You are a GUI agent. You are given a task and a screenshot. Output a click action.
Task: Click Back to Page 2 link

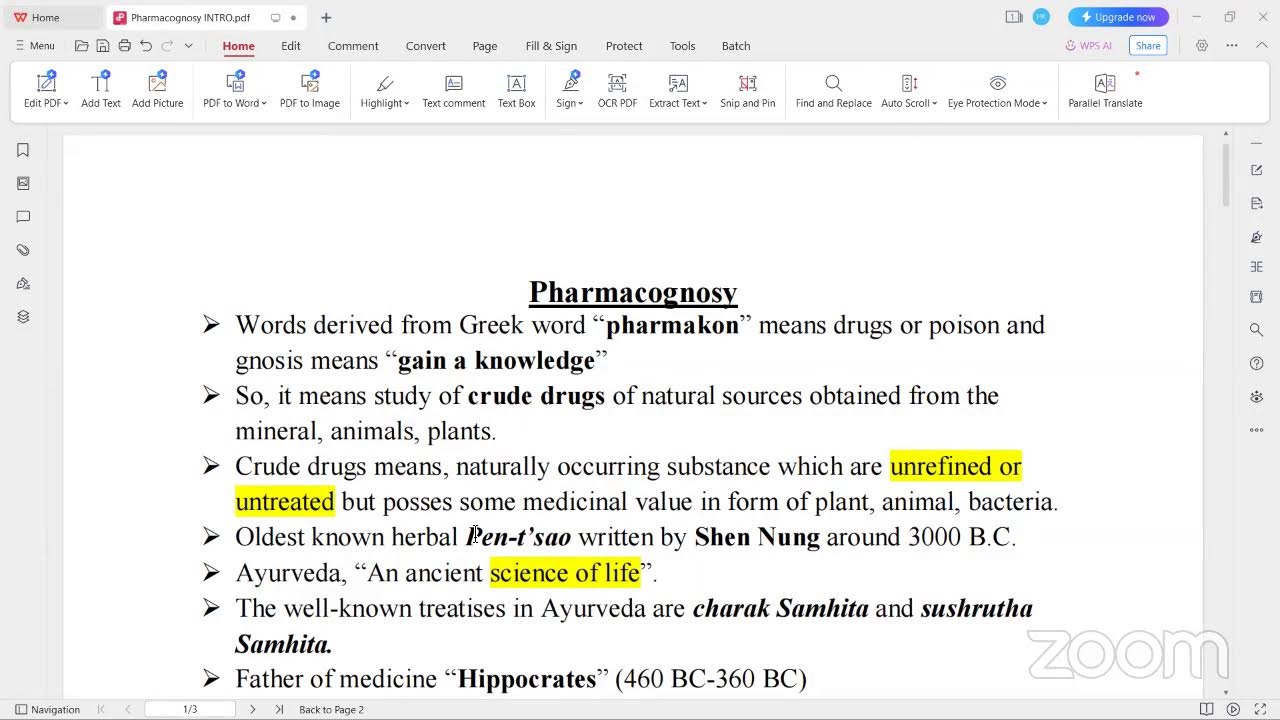point(331,709)
